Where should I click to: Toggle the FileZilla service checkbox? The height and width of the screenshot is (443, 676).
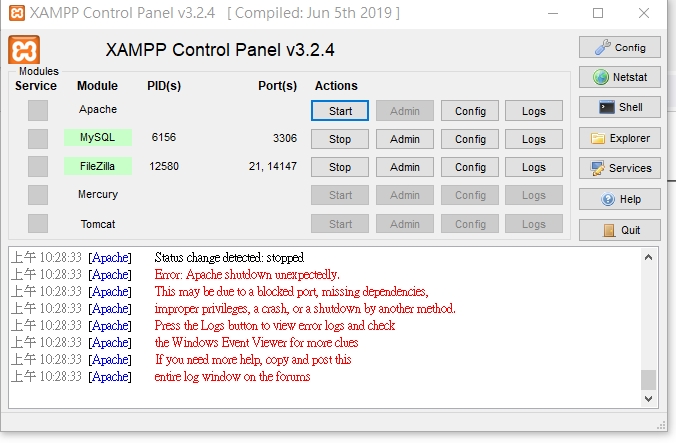point(38,167)
